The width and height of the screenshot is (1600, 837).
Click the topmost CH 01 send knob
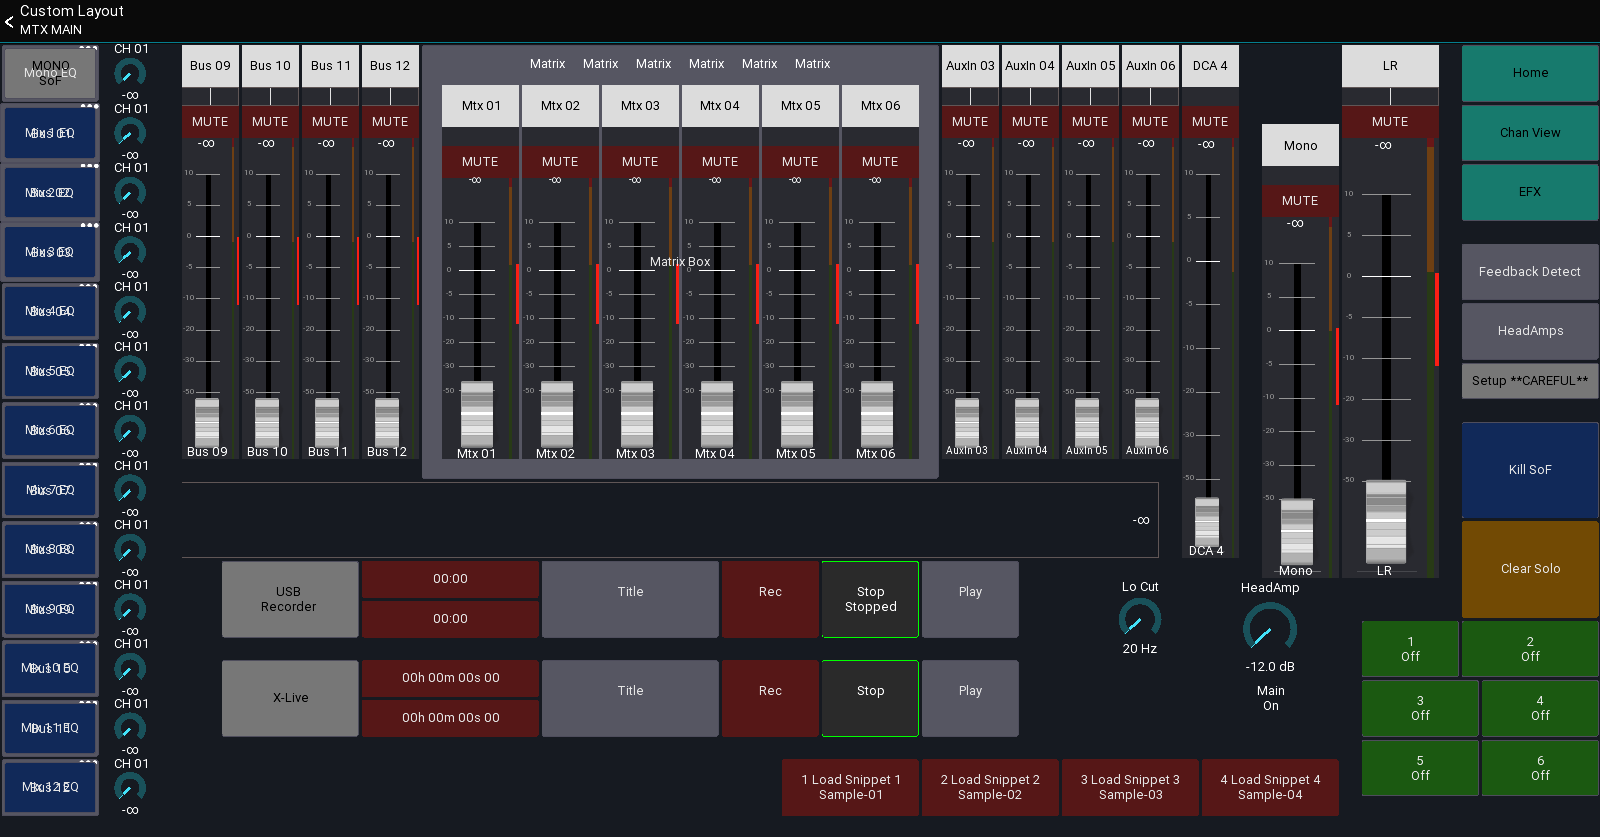(130, 73)
